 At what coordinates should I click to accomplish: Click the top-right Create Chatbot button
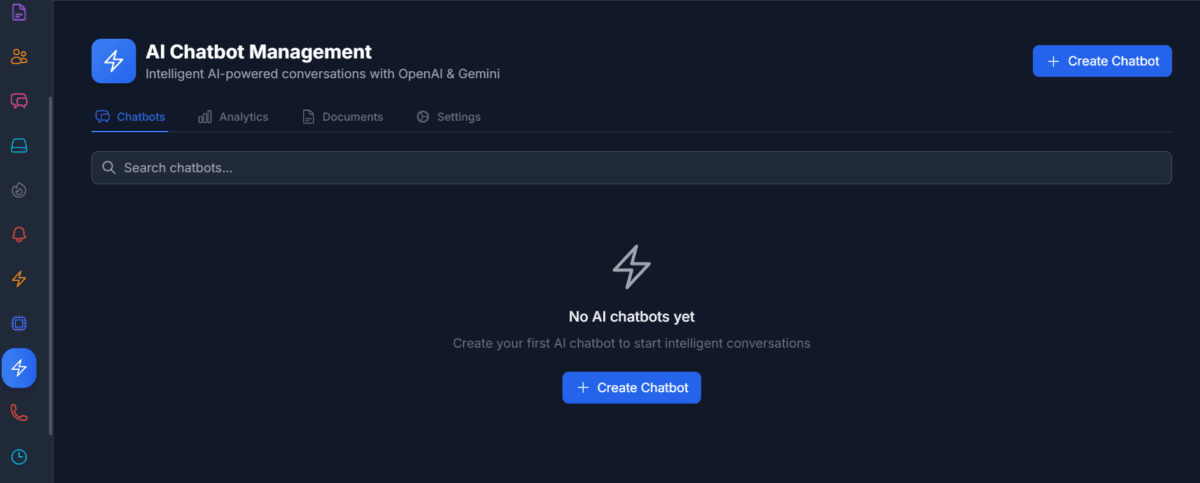coord(1102,61)
